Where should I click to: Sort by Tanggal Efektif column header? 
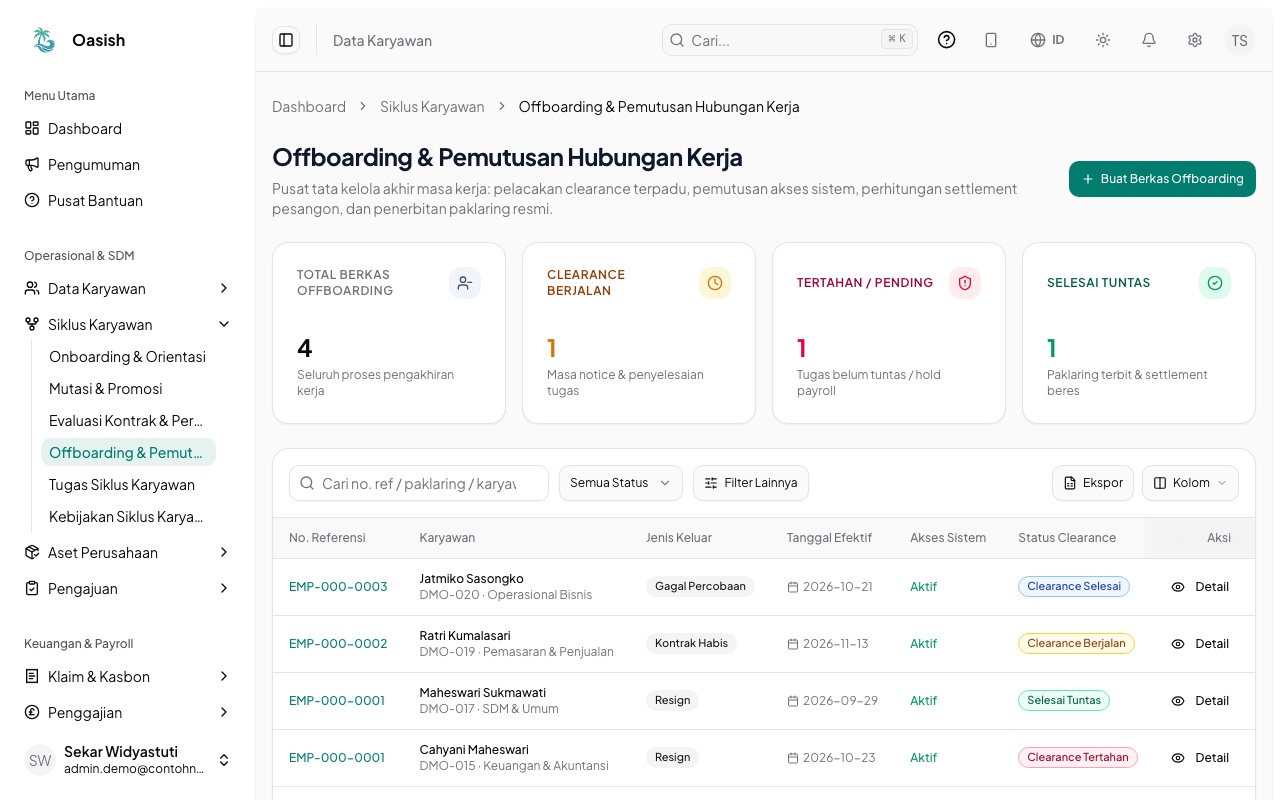(x=829, y=538)
